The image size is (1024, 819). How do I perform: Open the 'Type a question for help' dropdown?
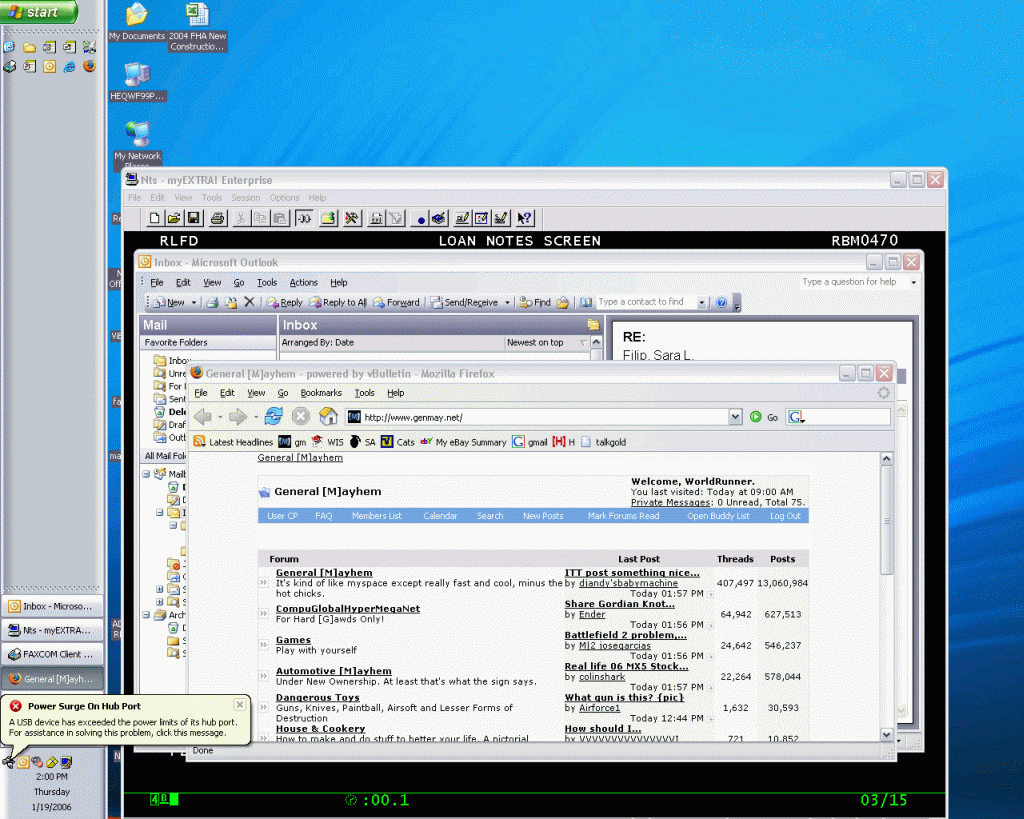[914, 282]
